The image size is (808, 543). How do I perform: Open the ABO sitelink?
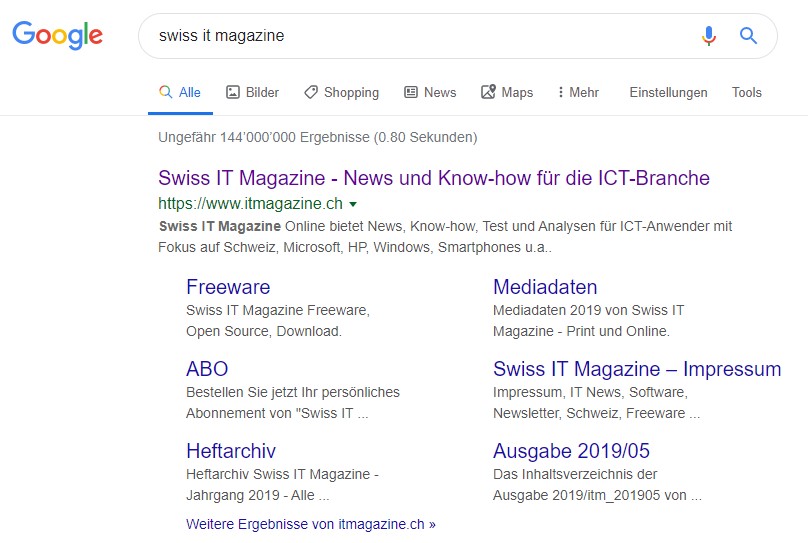pyautogui.click(x=207, y=369)
